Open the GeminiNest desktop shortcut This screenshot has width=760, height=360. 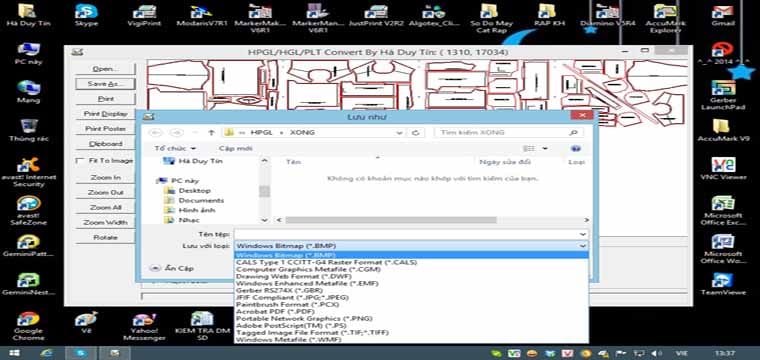[x=29, y=284]
